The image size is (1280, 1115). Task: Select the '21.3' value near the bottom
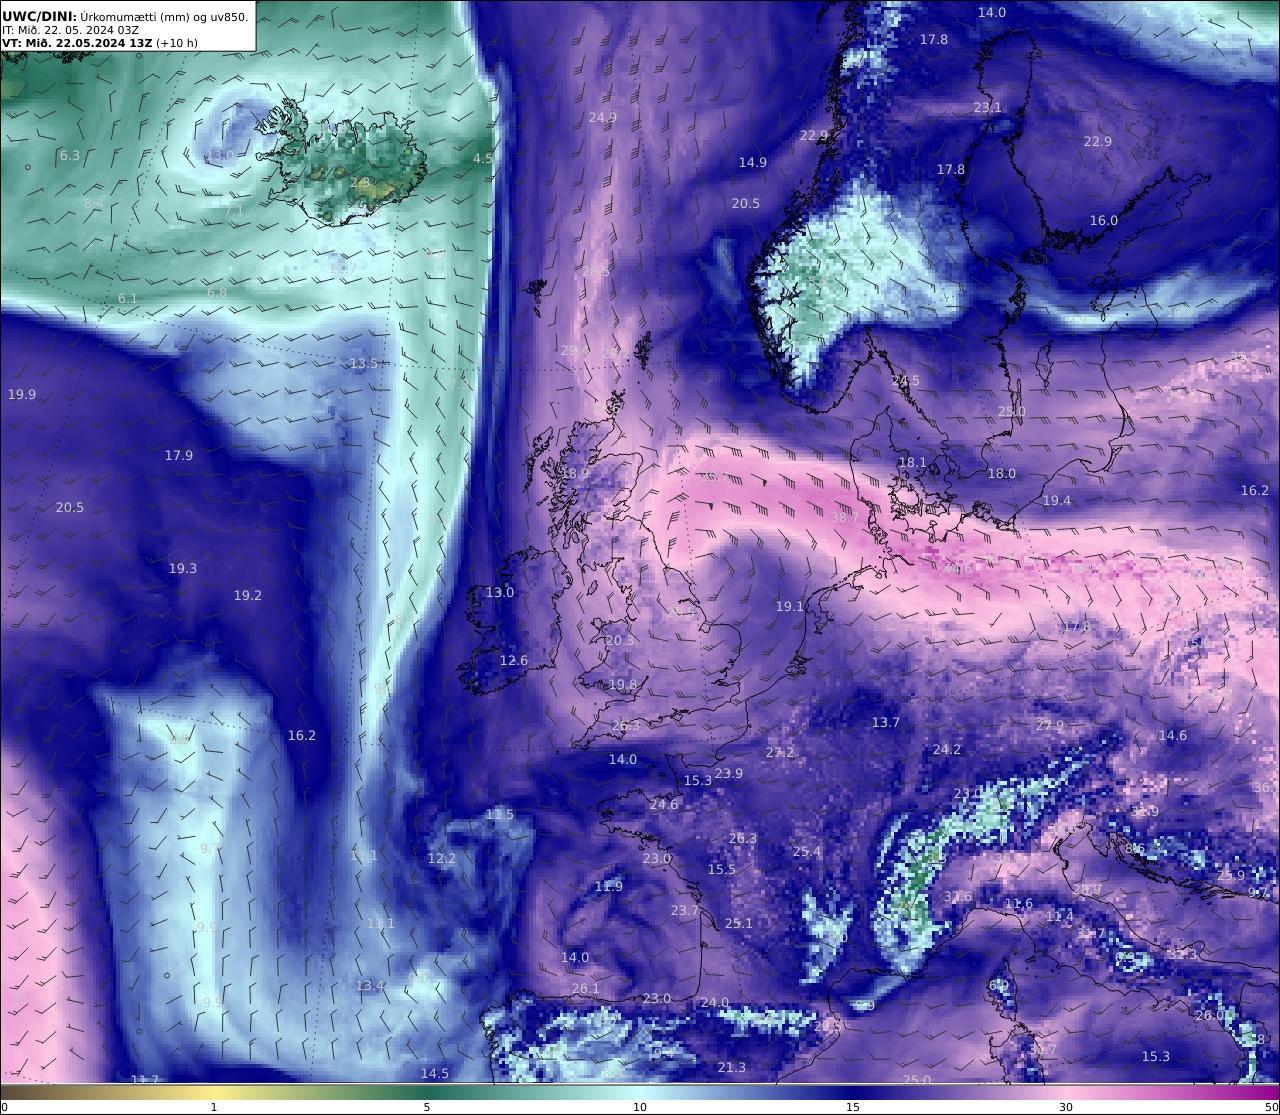(732, 1067)
